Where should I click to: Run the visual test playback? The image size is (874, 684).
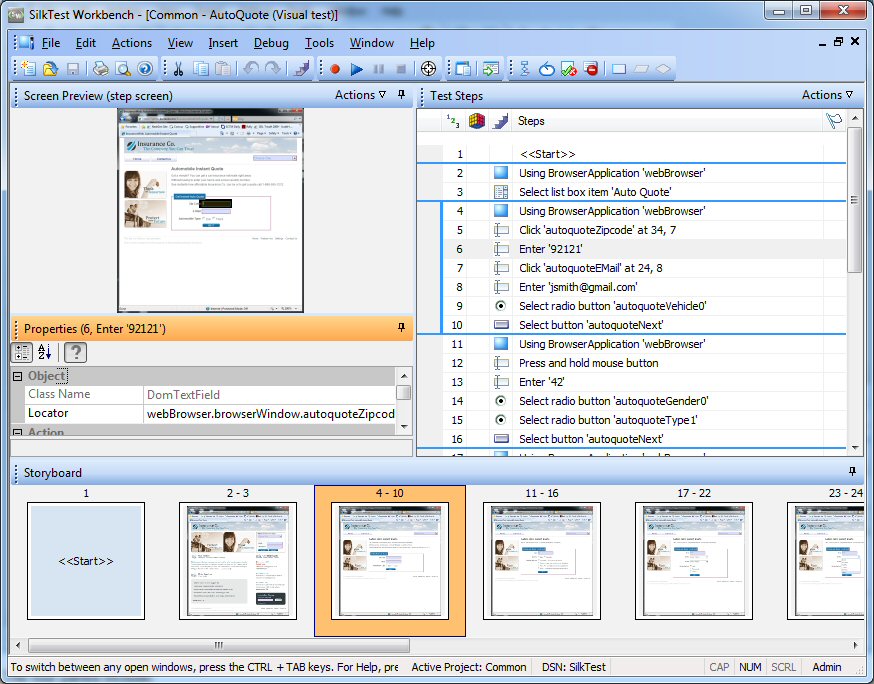pos(357,69)
